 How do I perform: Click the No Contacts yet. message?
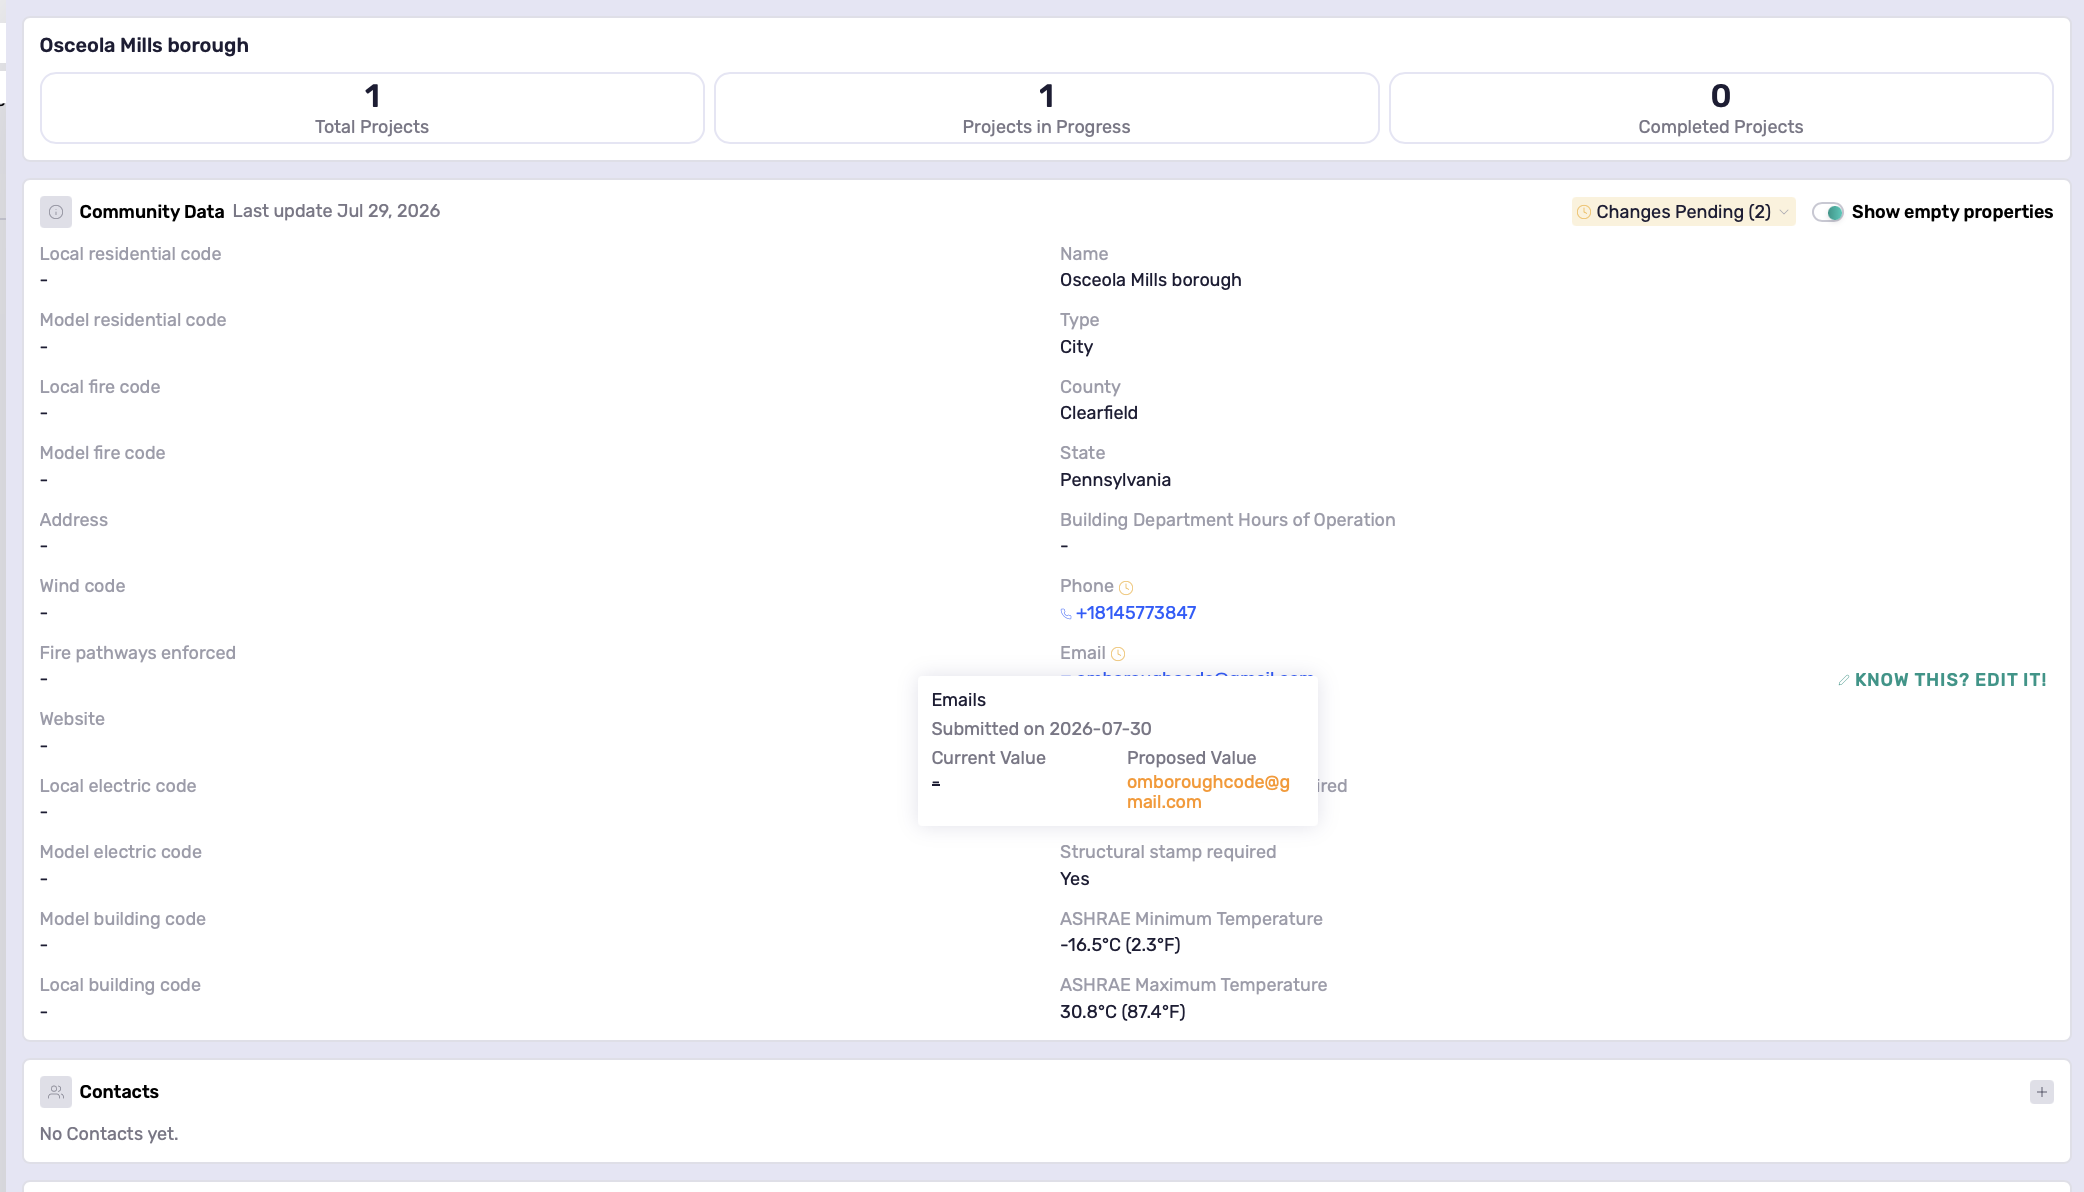click(x=109, y=1134)
